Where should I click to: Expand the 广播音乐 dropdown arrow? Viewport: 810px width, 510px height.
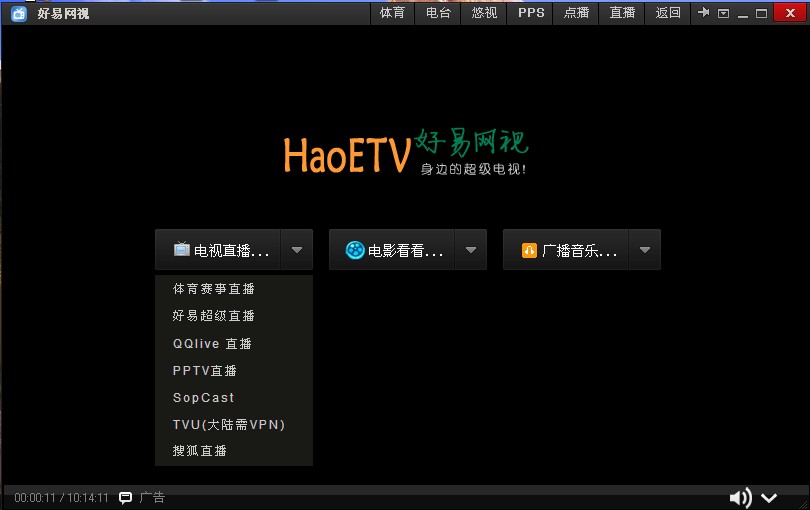click(645, 250)
